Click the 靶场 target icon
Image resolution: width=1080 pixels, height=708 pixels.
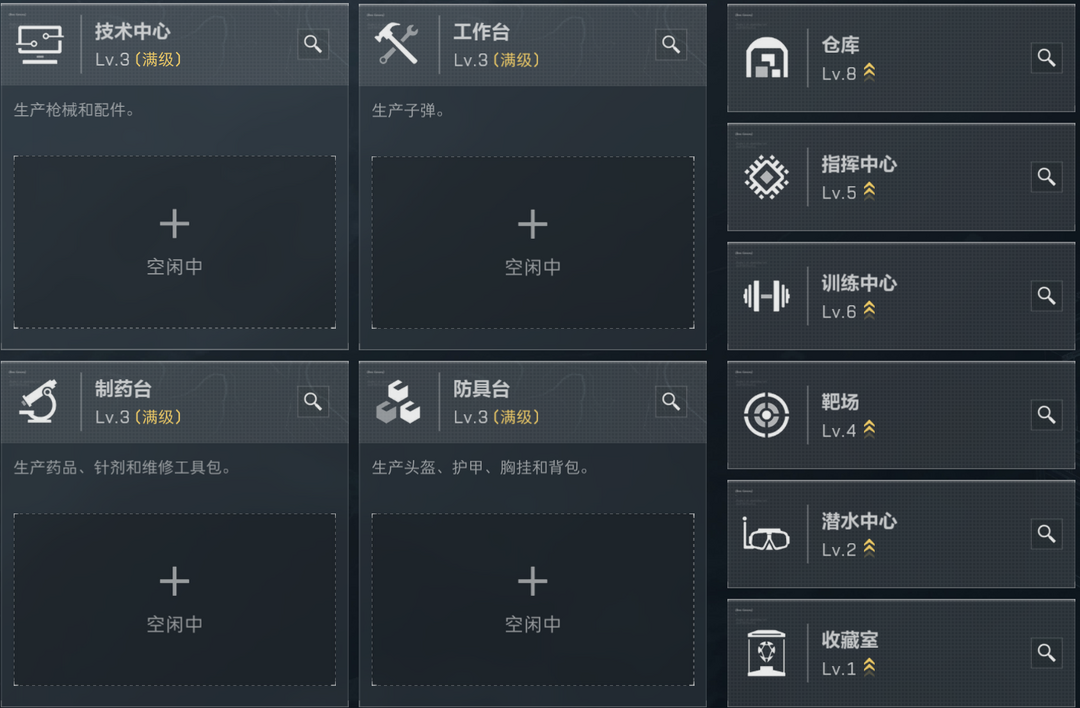(766, 415)
